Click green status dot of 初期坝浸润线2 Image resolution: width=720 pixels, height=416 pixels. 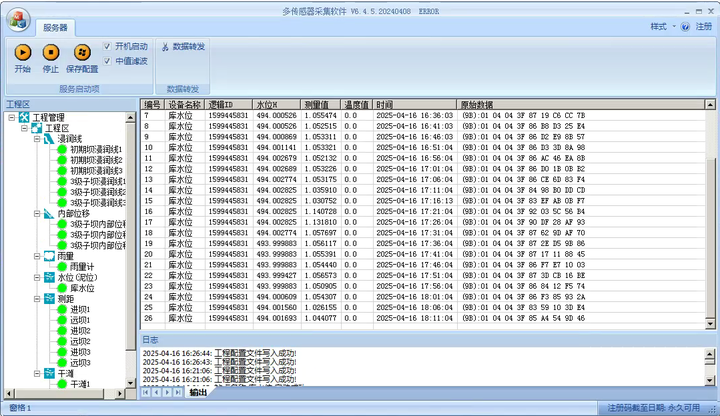tap(62, 160)
